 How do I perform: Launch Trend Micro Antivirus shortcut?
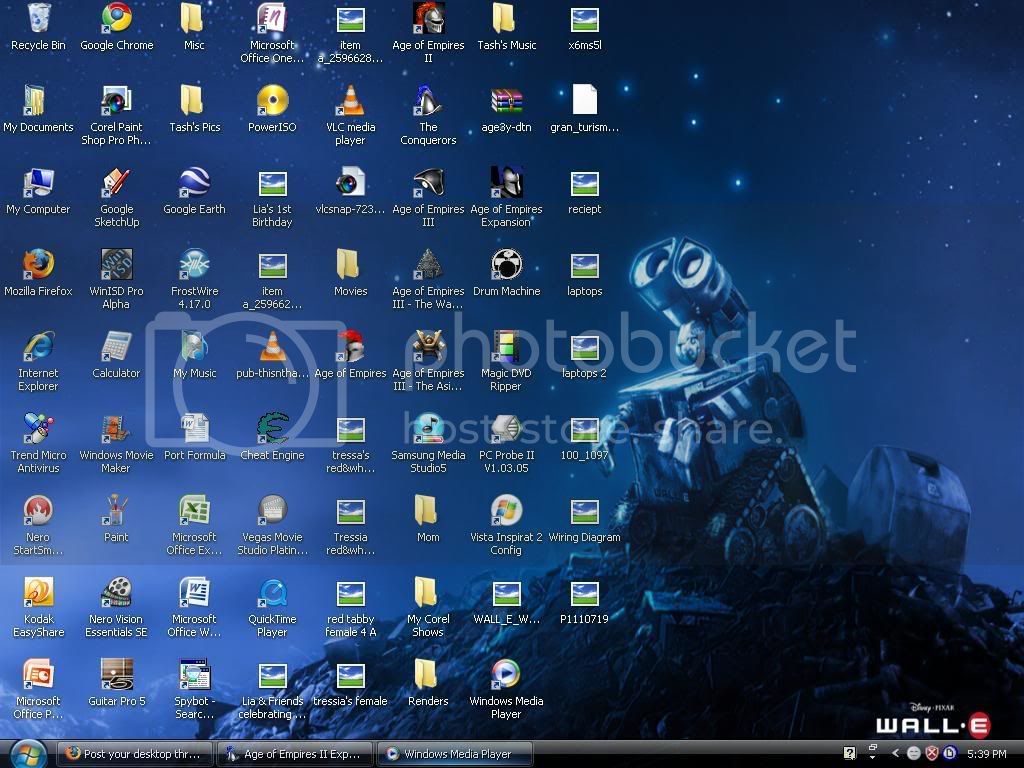coord(39,428)
